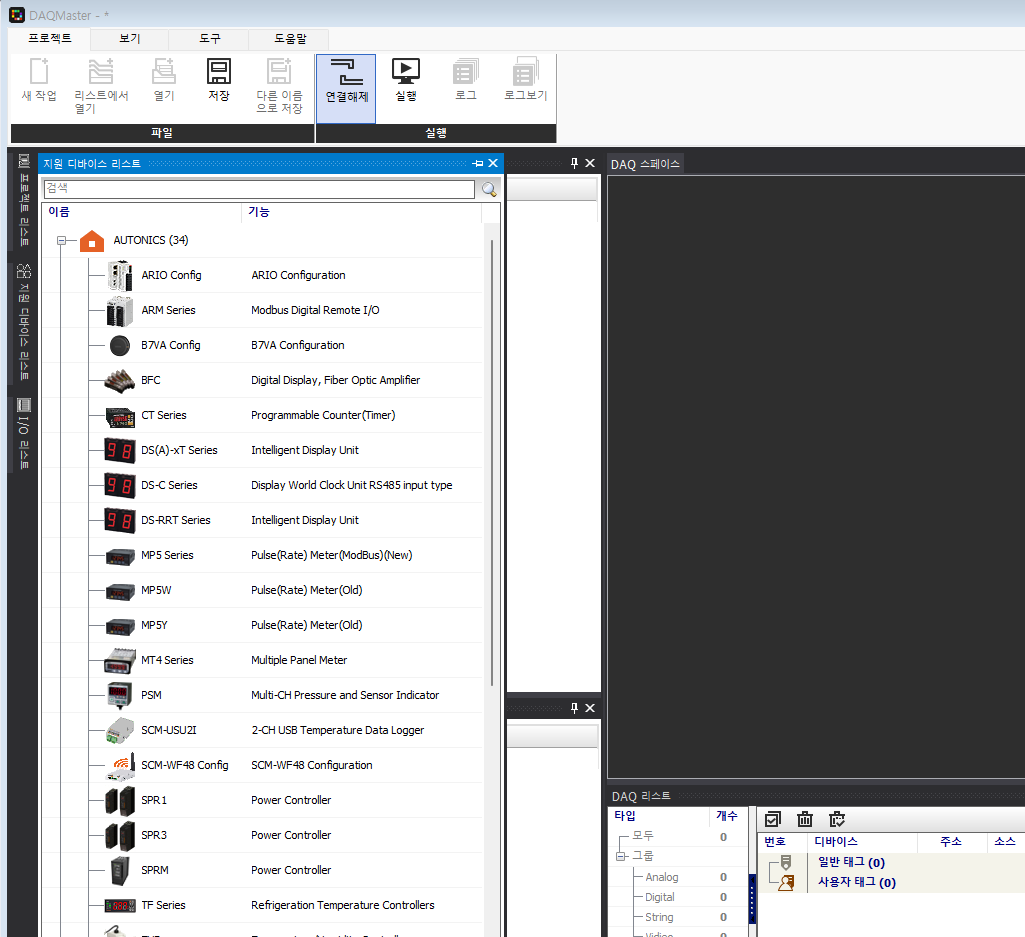Click the 타입 column header
The image size is (1025, 937).
coord(659,816)
